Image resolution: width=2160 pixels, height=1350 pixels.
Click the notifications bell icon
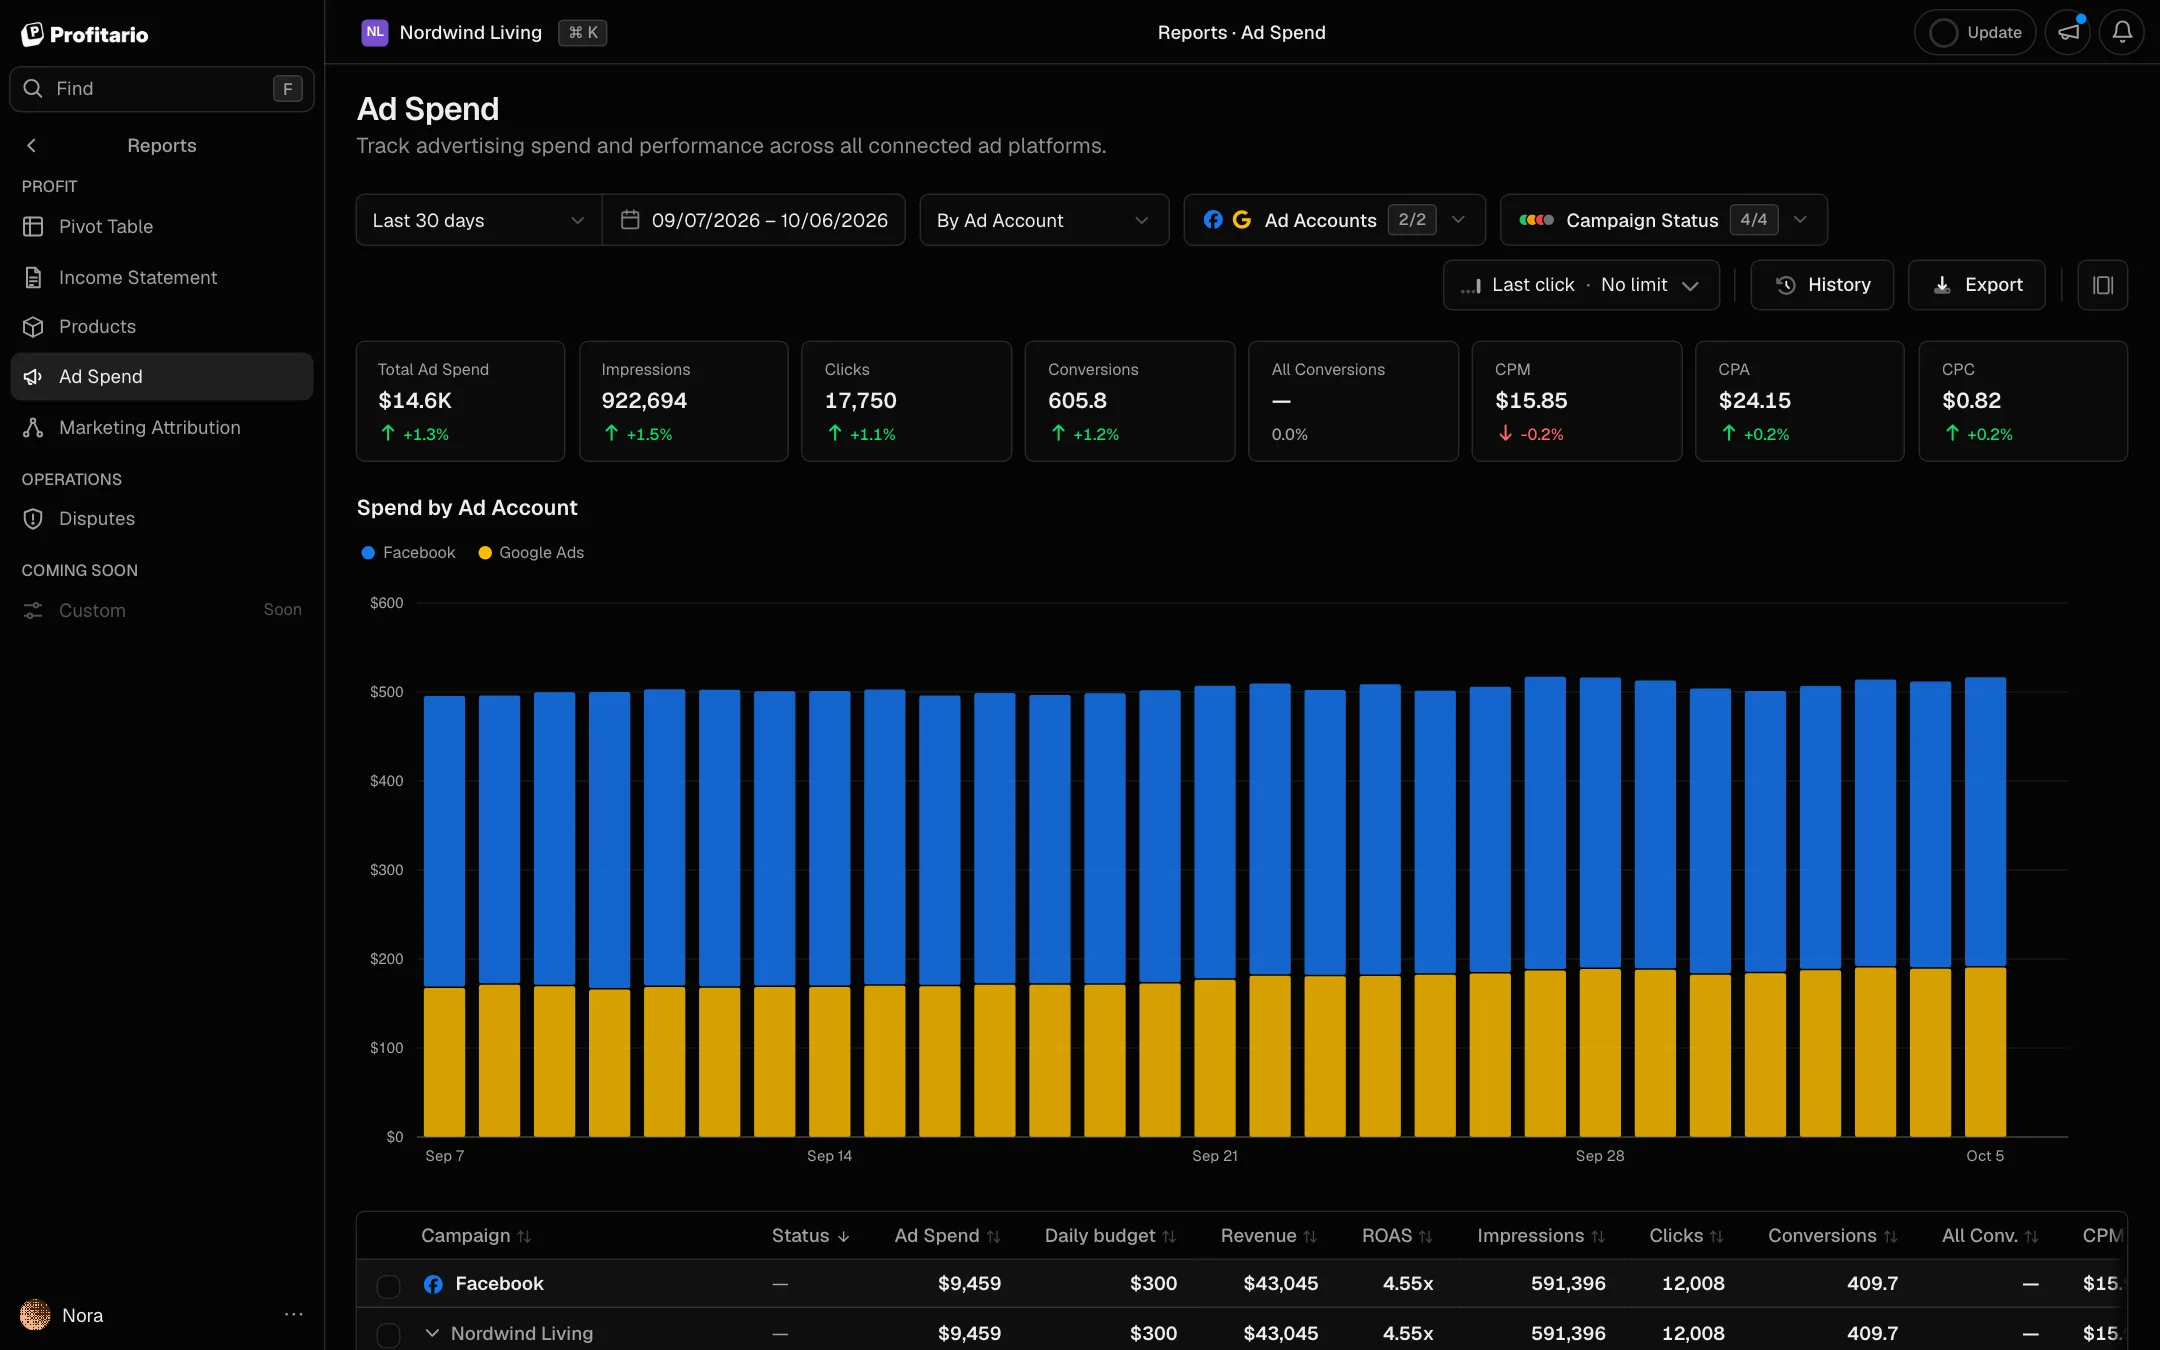(x=2121, y=32)
